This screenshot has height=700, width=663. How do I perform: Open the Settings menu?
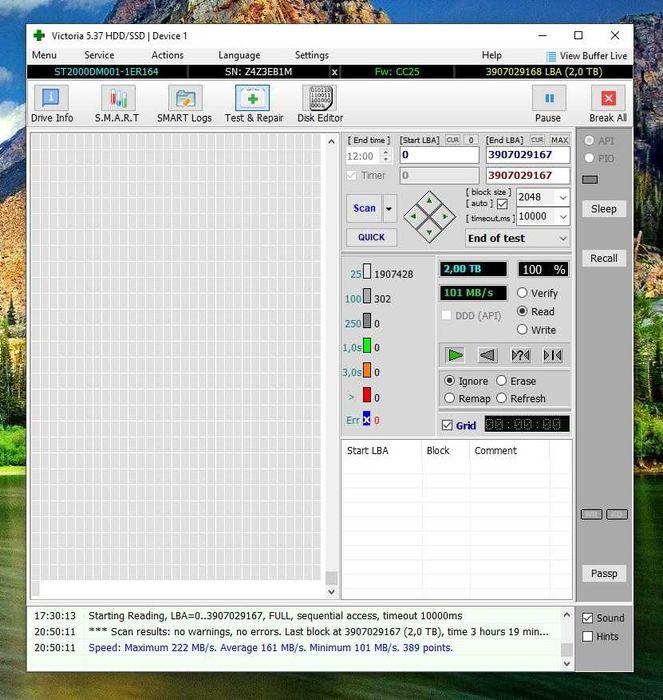[312, 55]
